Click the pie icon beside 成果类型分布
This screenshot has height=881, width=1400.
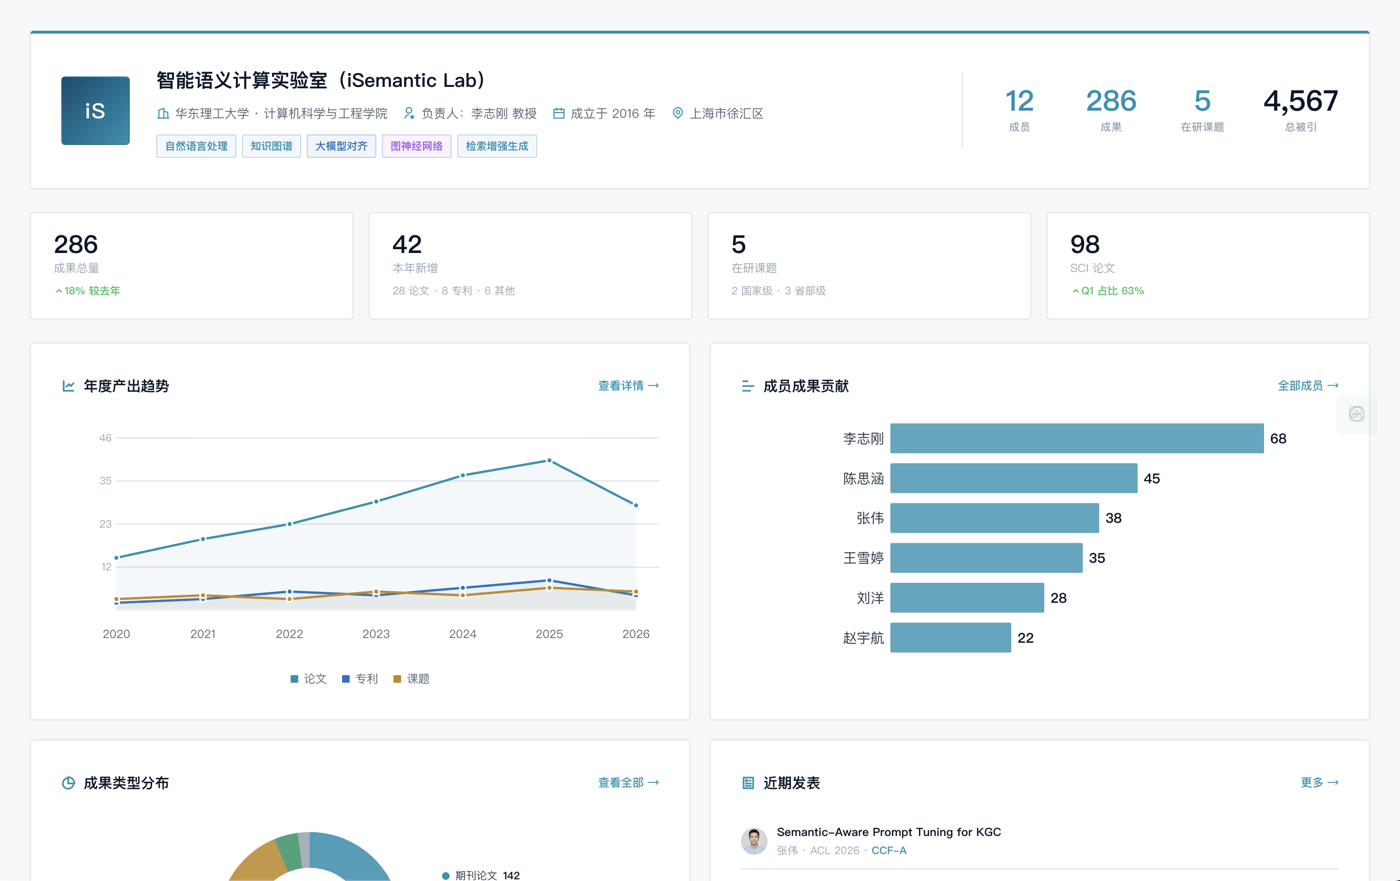tap(68, 783)
